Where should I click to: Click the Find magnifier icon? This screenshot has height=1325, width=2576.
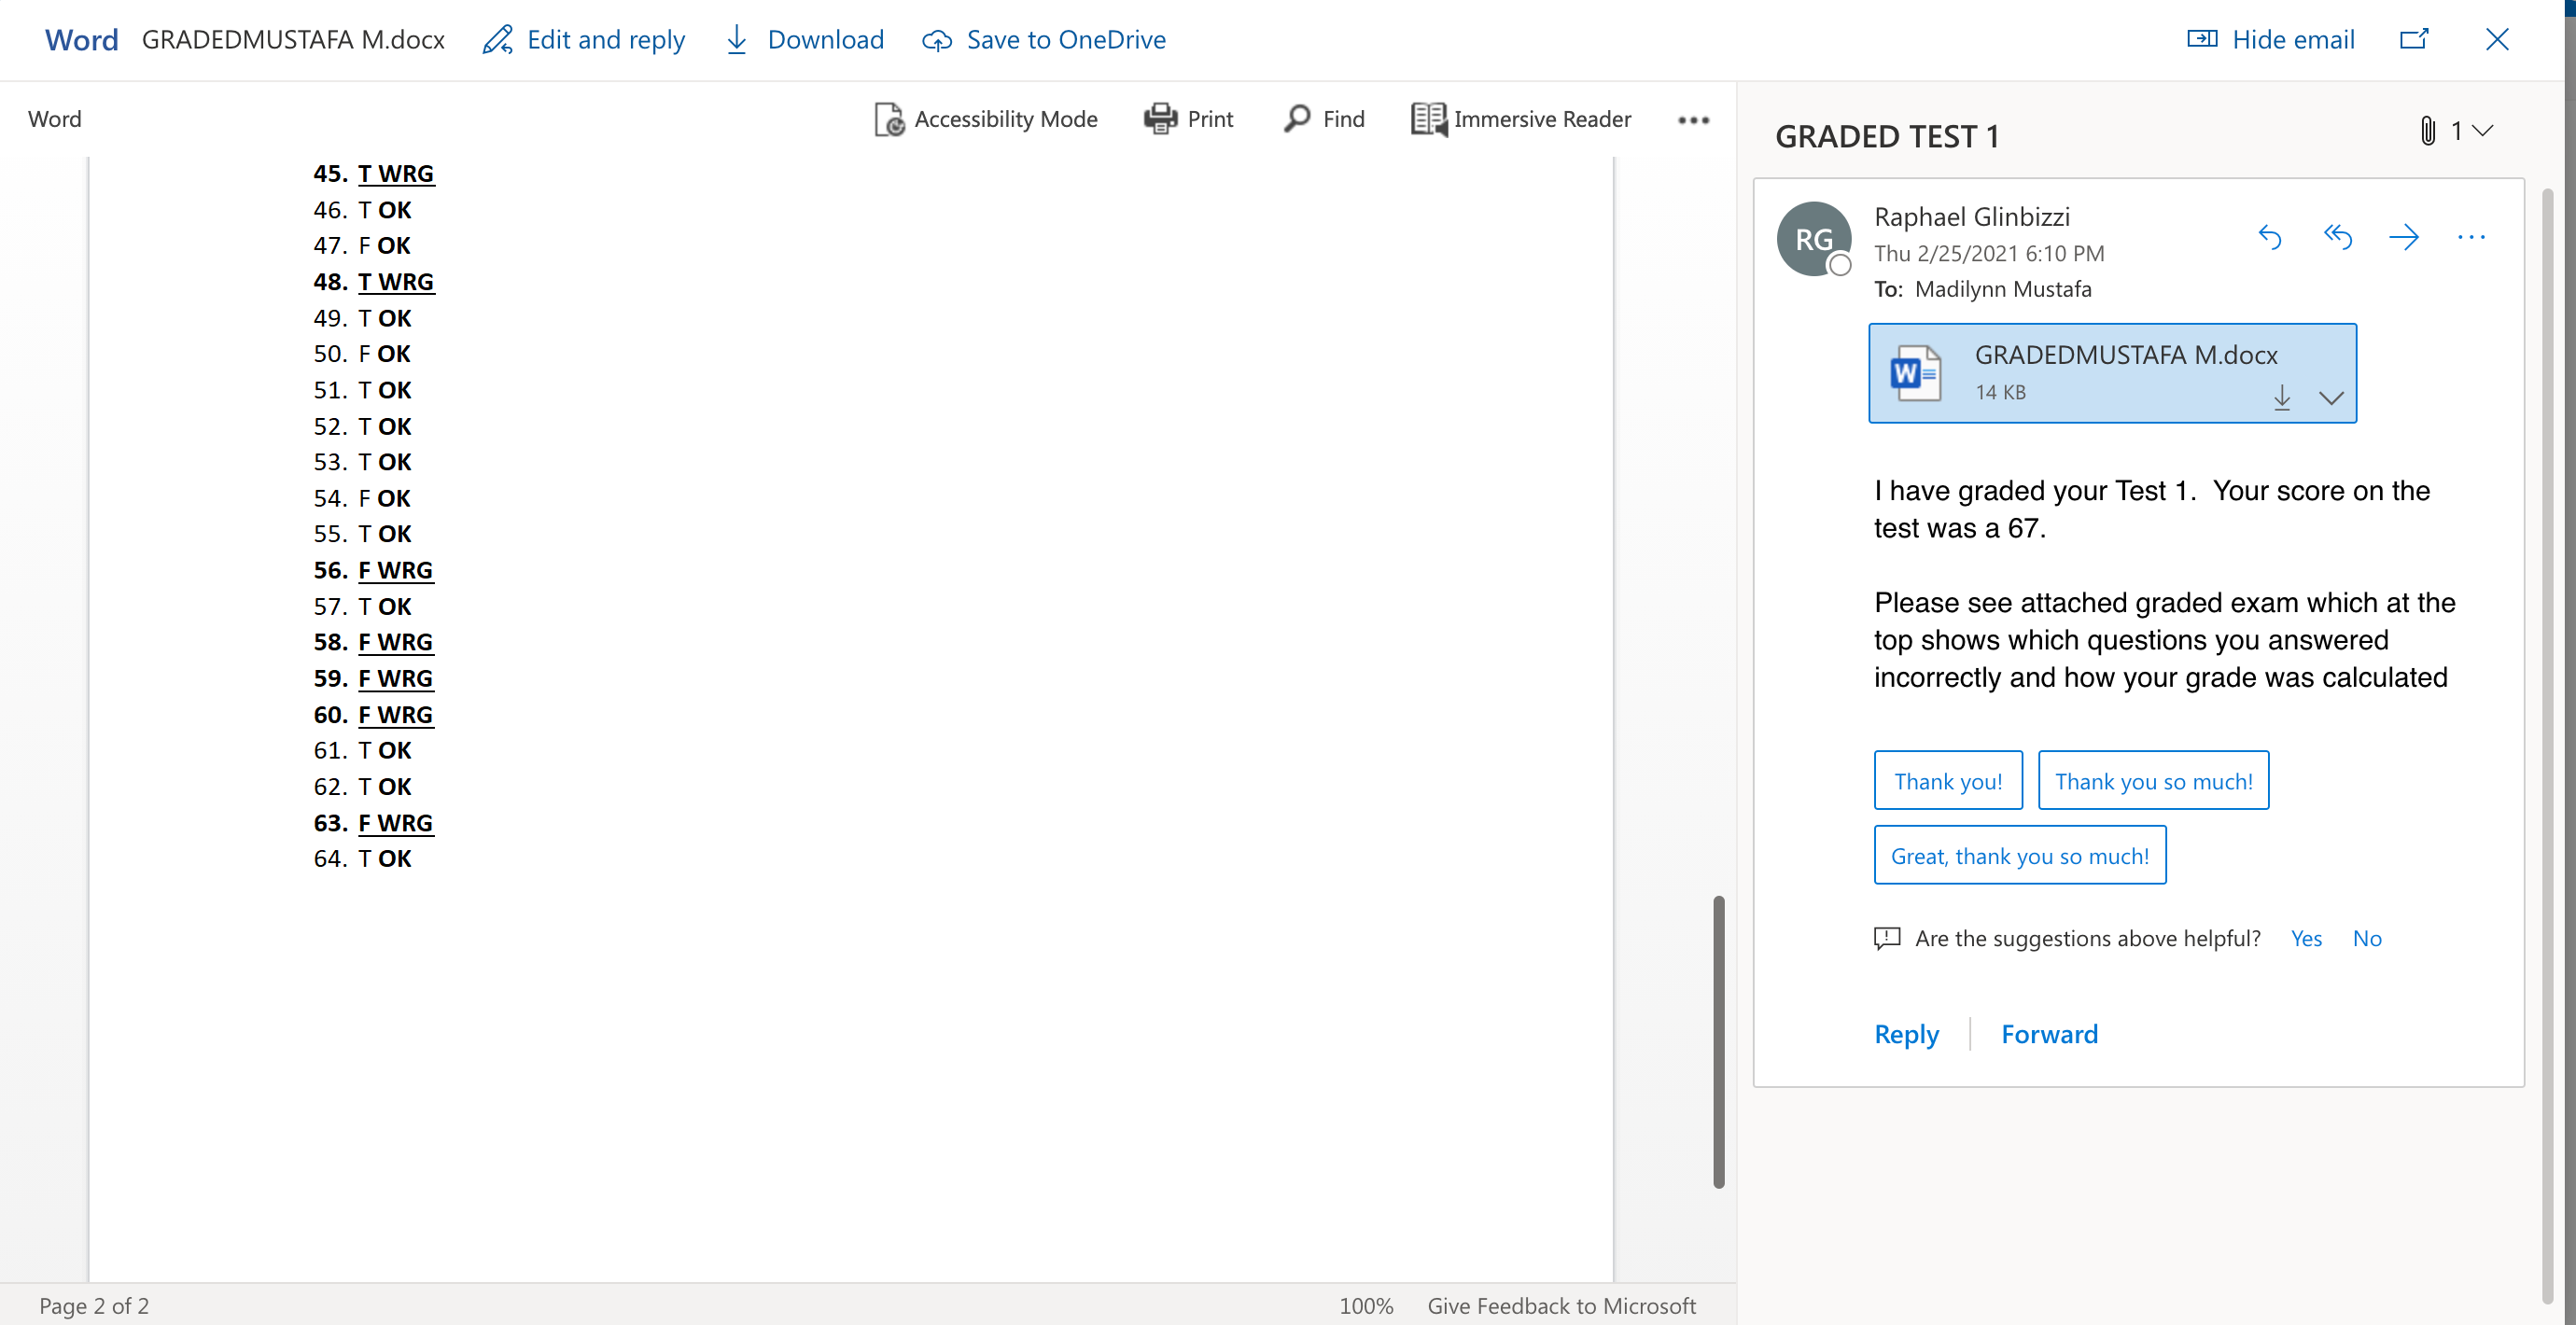click(x=1297, y=118)
